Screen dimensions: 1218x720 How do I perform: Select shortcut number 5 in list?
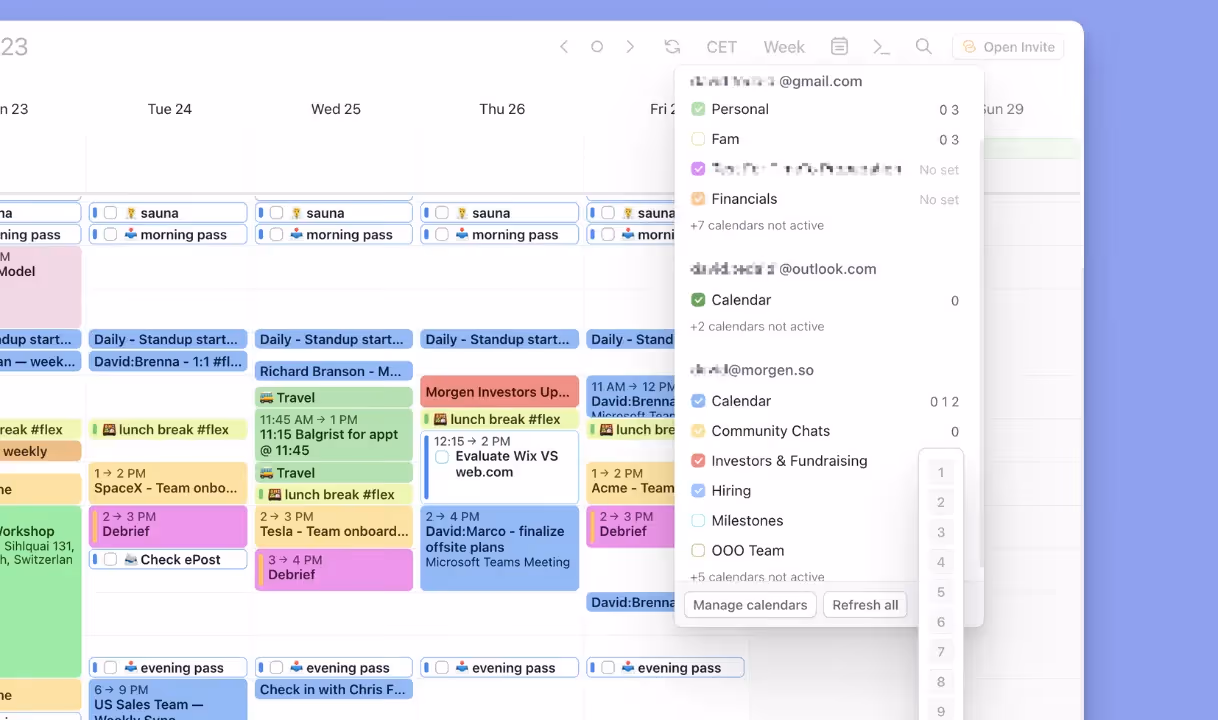(x=940, y=592)
